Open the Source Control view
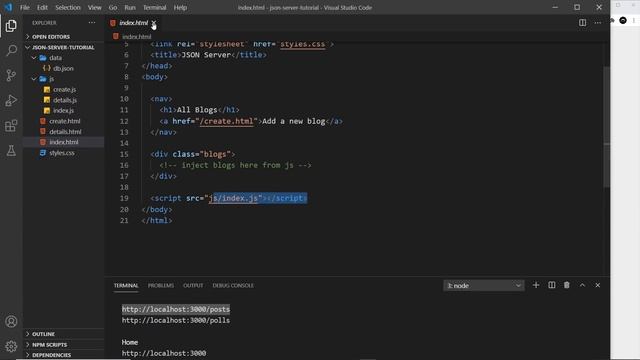 pyautogui.click(x=11, y=76)
